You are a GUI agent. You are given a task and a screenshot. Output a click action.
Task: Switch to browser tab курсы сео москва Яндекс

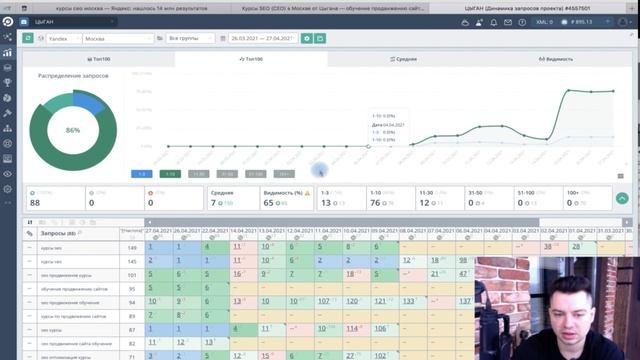[x=131, y=8]
